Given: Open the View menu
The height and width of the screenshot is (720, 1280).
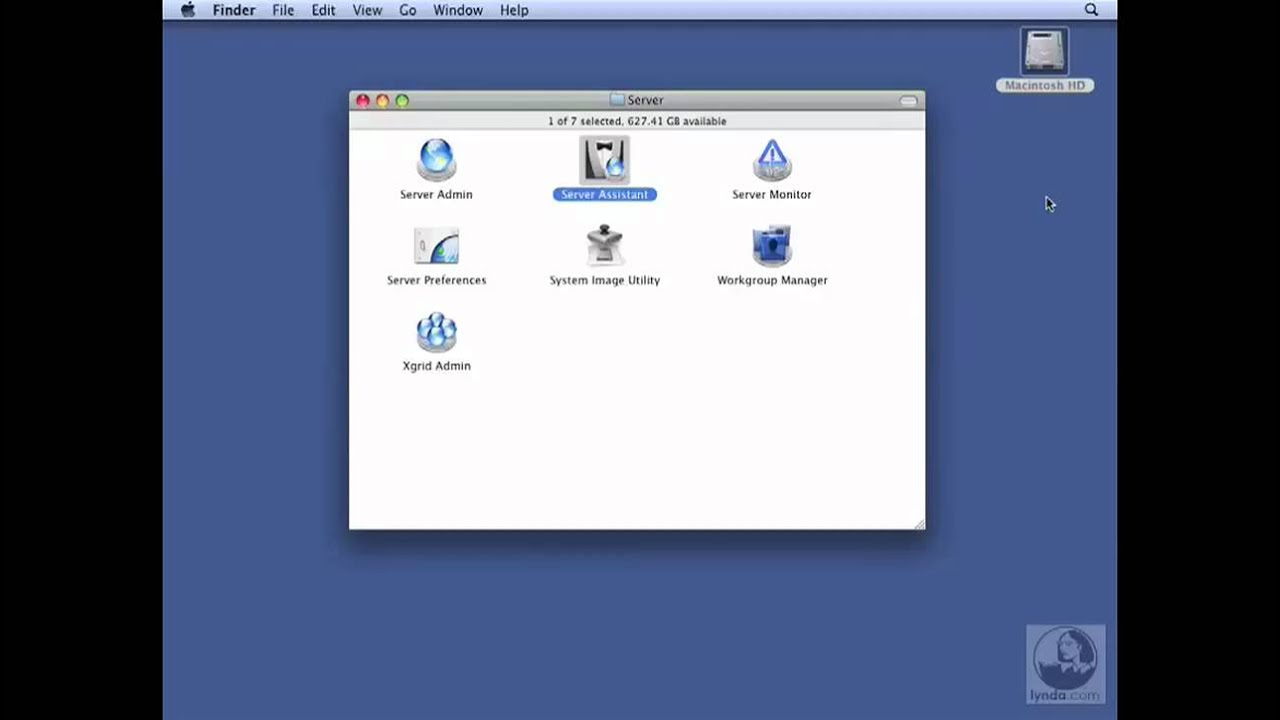Looking at the screenshot, I should click(367, 10).
